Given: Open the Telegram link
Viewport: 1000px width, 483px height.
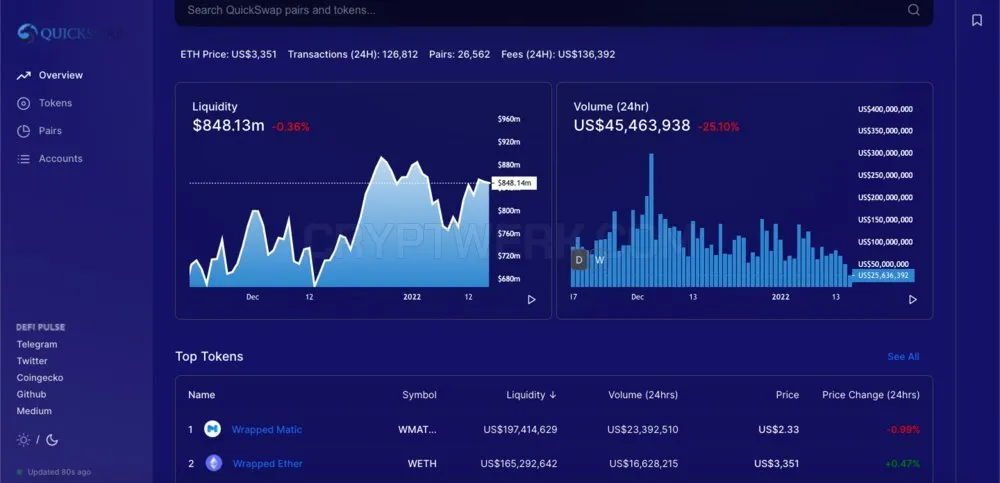Looking at the screenshot, I should [x=37, y=344].
